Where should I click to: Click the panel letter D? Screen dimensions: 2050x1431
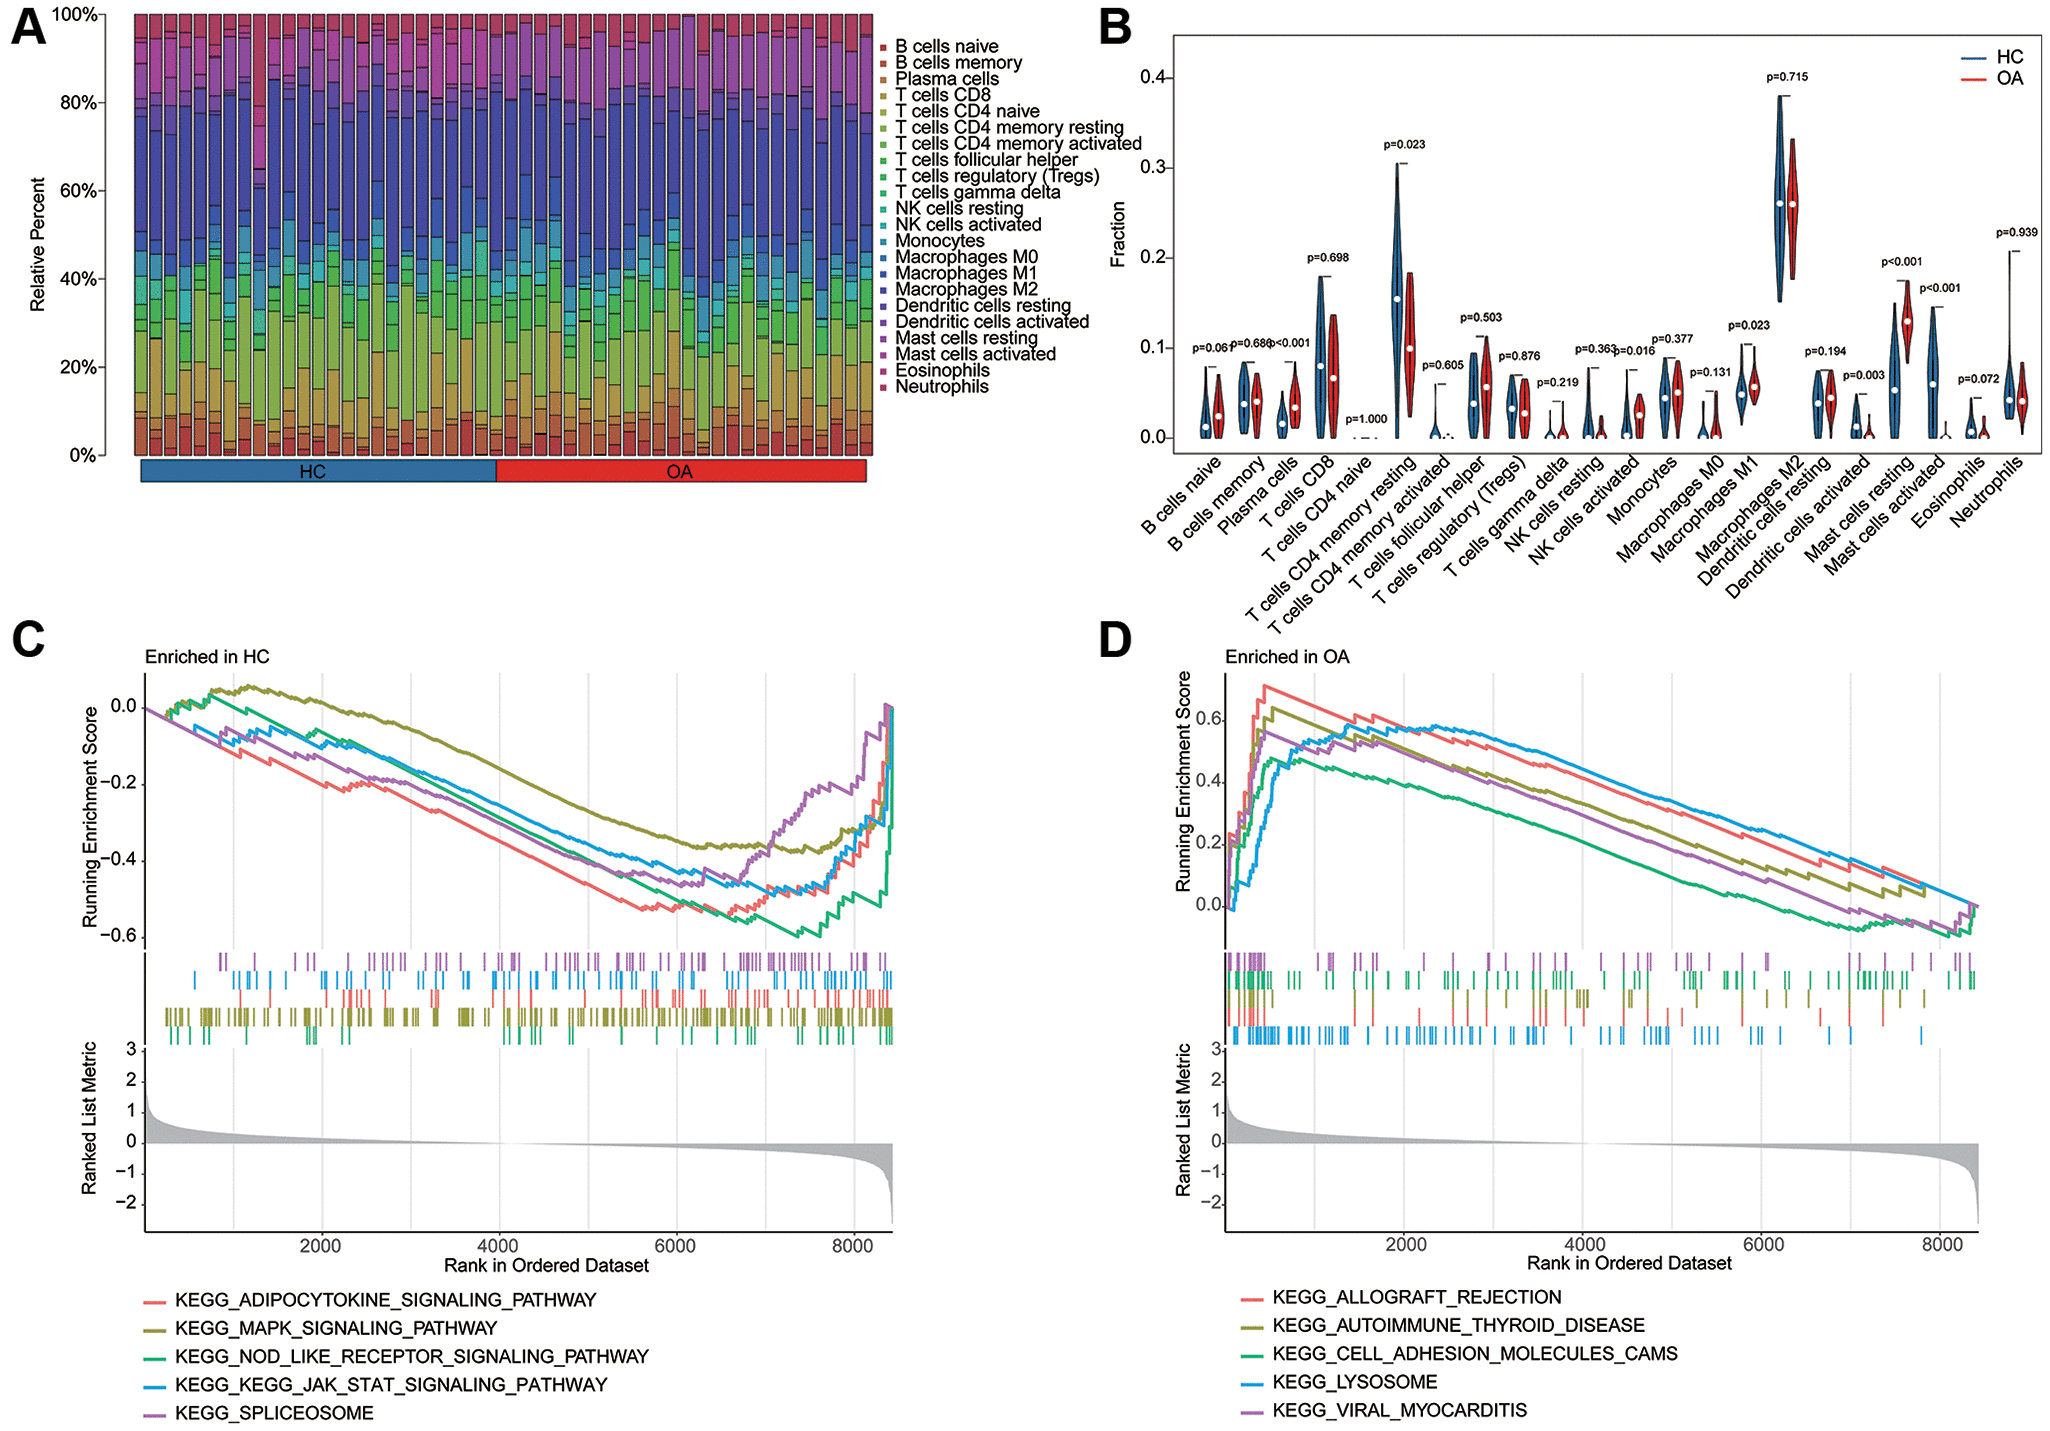(x=1115, y=640)
